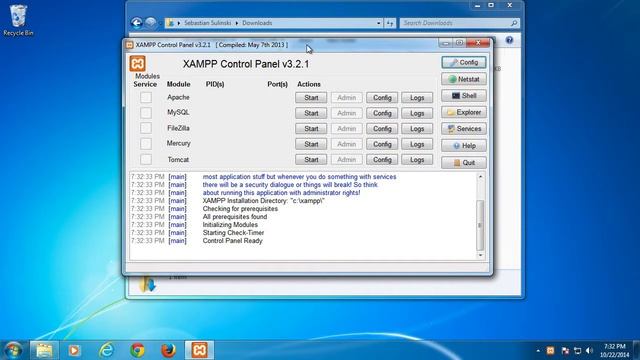This screenshot has height=360, width=640.
Task: Click the 'Starting Check-Timer' log line
Action: point(233,233)
